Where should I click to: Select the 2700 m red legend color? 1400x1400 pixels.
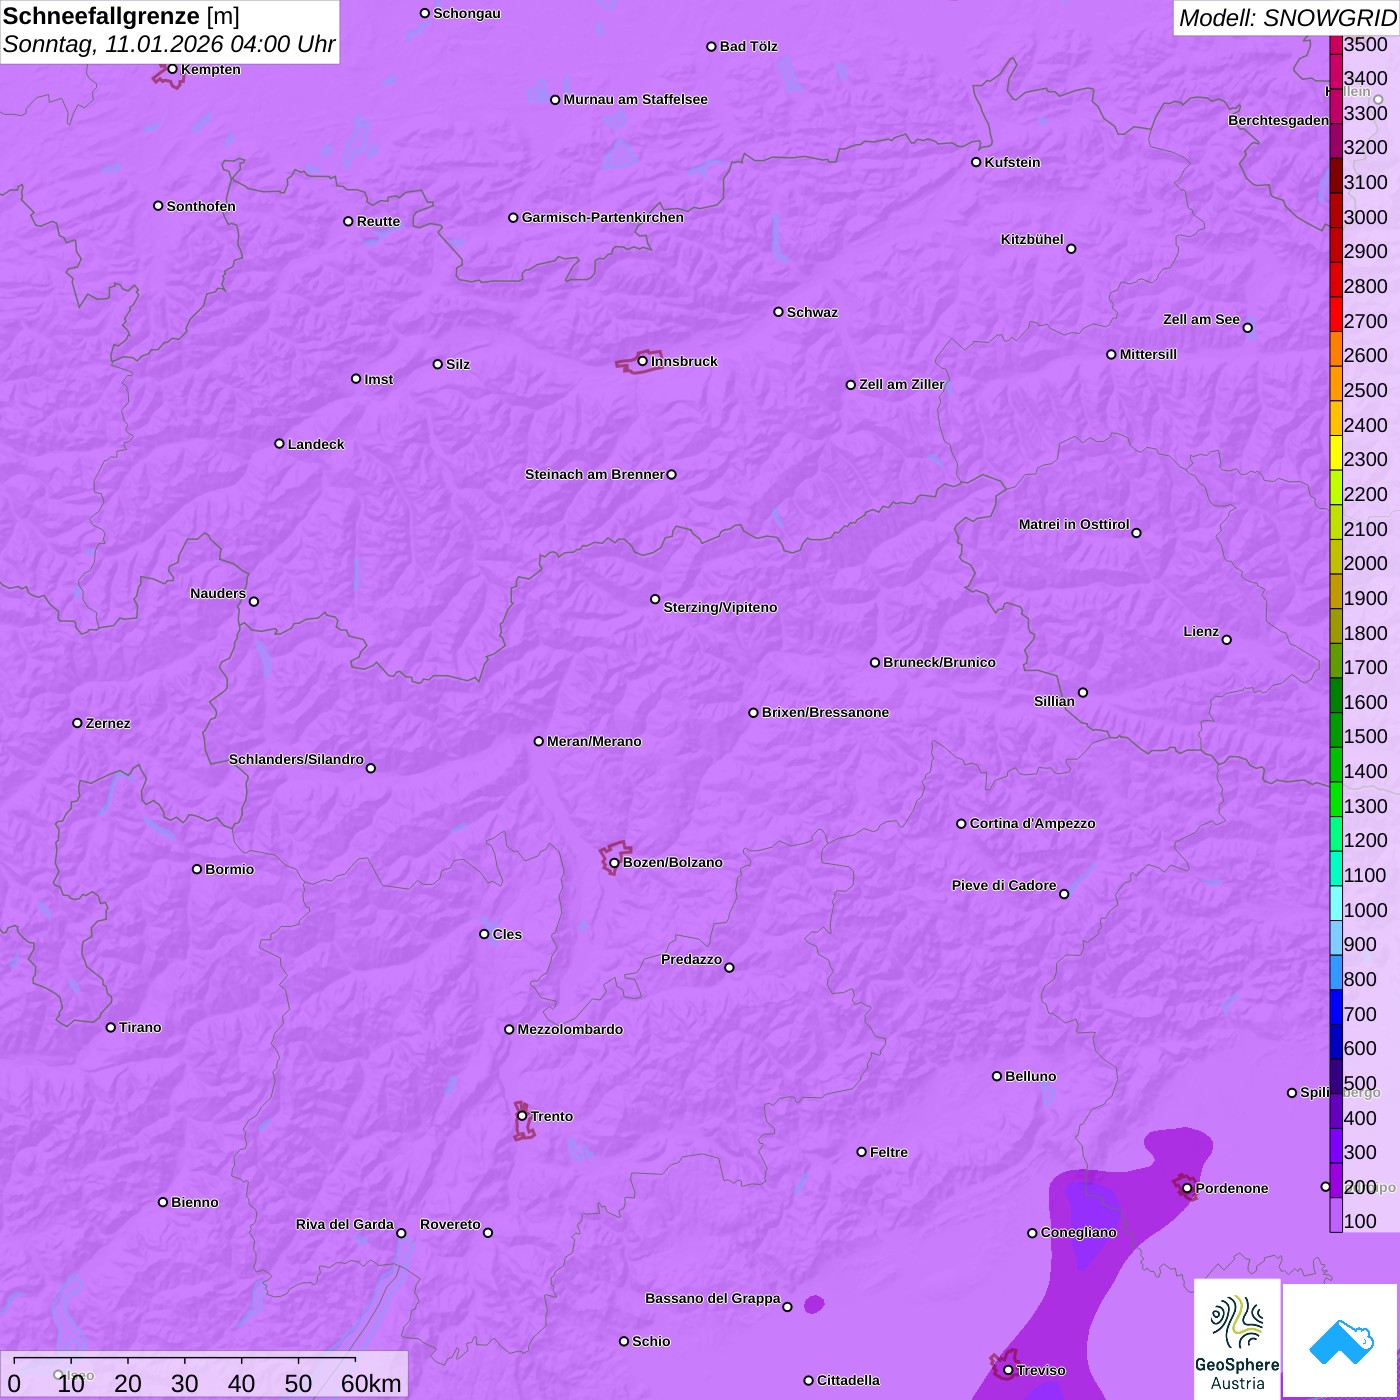(x=1336, y=315)
